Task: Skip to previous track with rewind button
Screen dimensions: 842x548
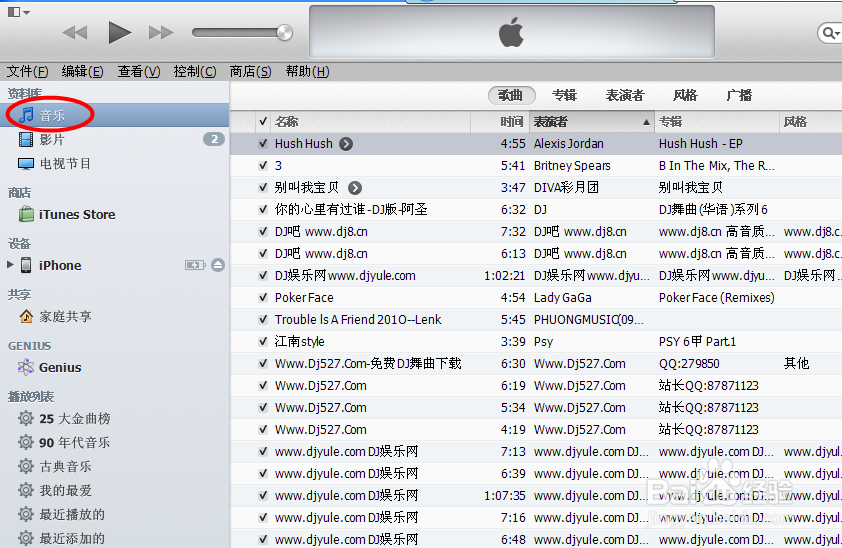Action: tap(75, 33)
